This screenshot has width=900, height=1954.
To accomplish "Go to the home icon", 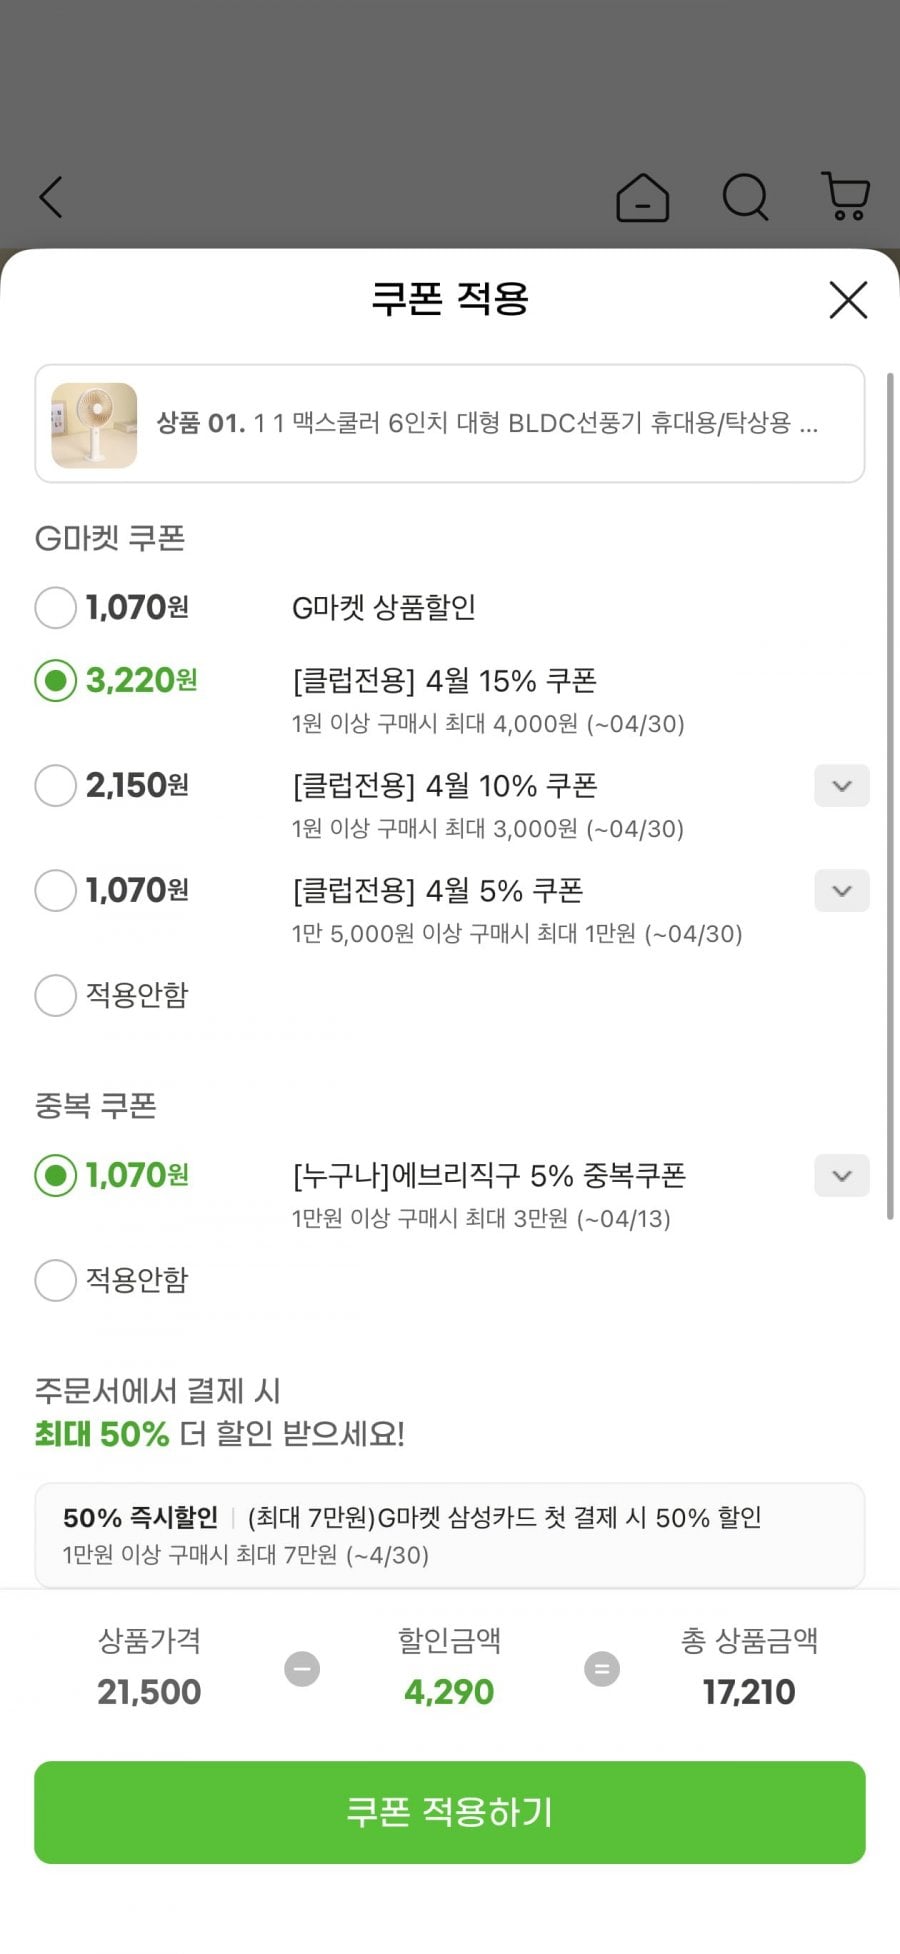I will pyautogui.click(x=642, y=197).
